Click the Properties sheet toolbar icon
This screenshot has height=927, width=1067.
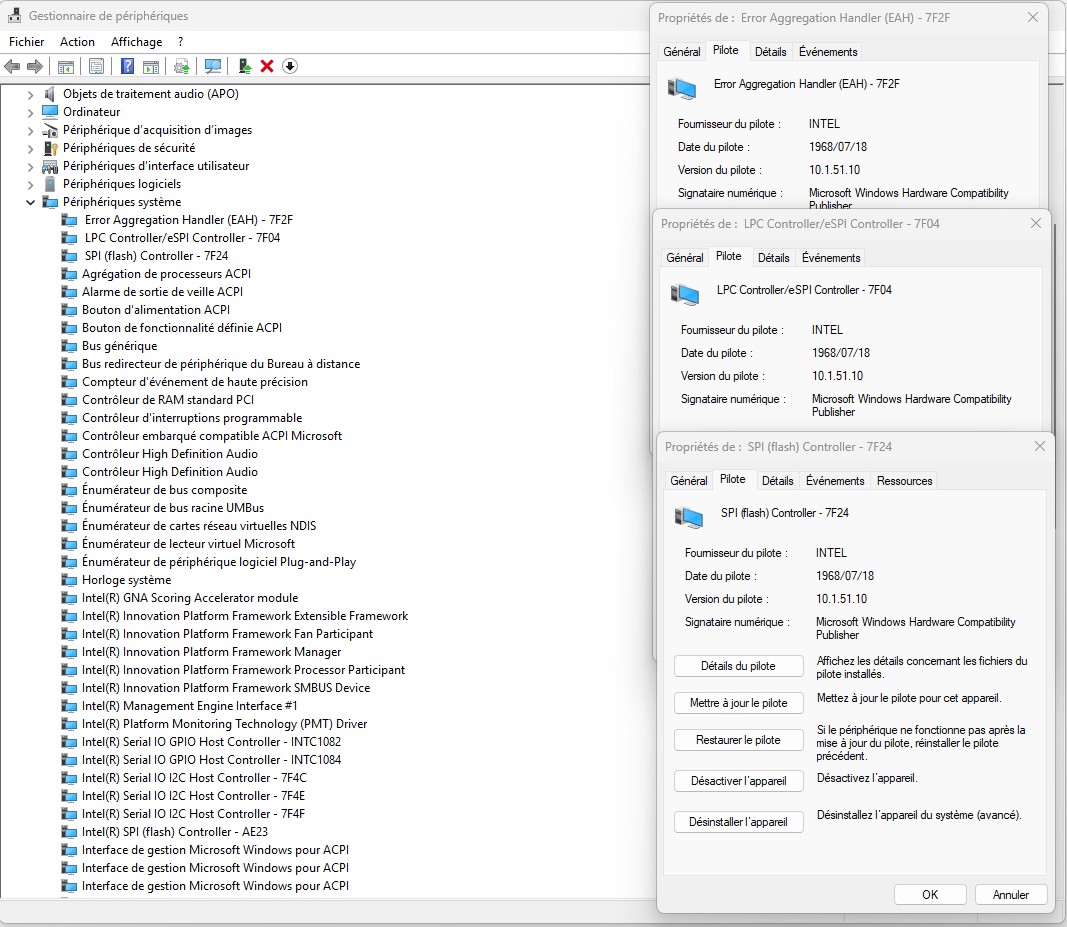(96, 66)
